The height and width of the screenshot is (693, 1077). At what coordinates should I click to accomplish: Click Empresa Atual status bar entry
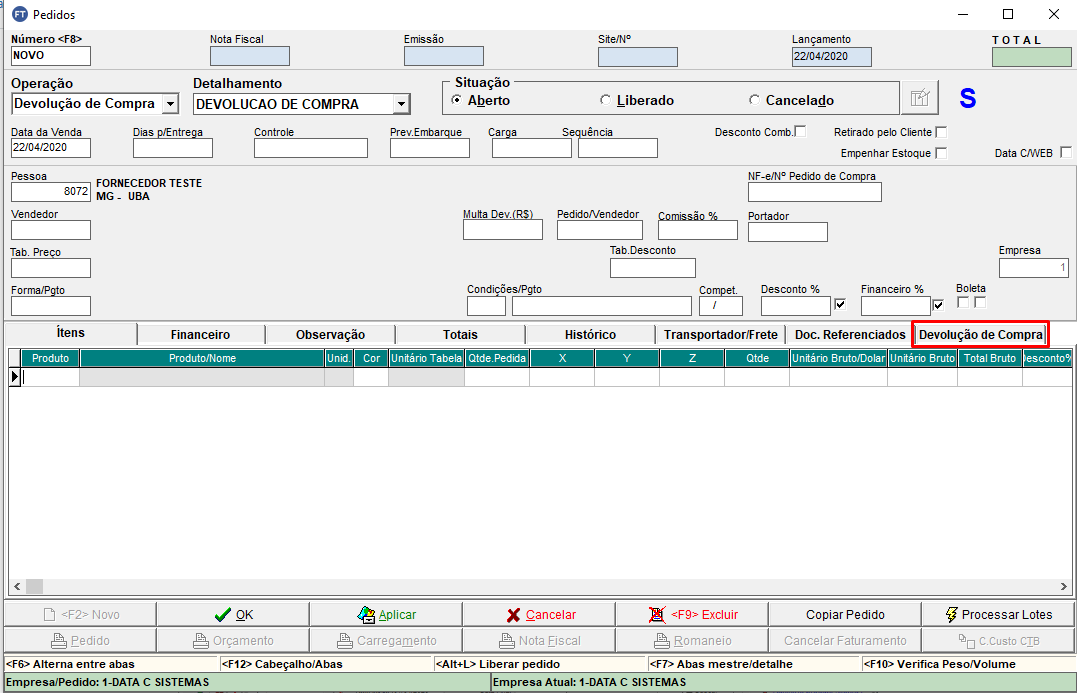pos(782,682)
